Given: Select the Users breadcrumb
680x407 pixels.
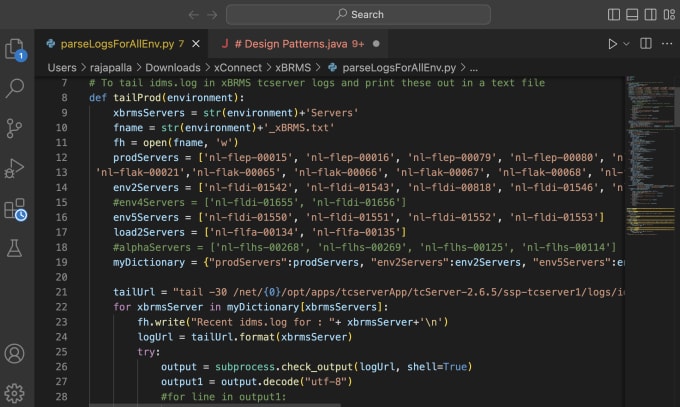Looking at the screenshot, I should pyautogui.click(x=62, y=68).
